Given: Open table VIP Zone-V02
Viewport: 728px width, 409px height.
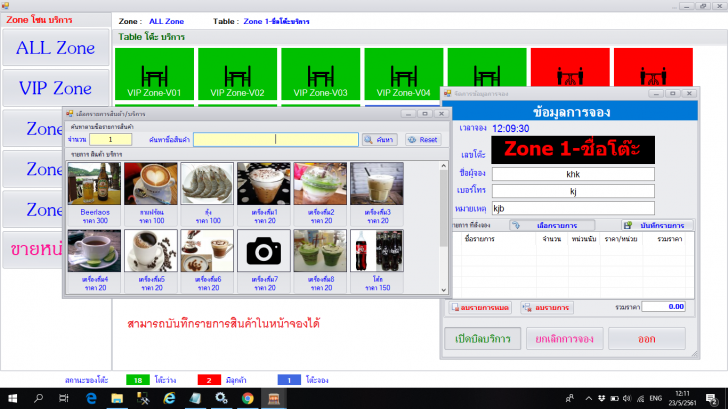Looking at the screenshot, I should click(x=237, y=74).
